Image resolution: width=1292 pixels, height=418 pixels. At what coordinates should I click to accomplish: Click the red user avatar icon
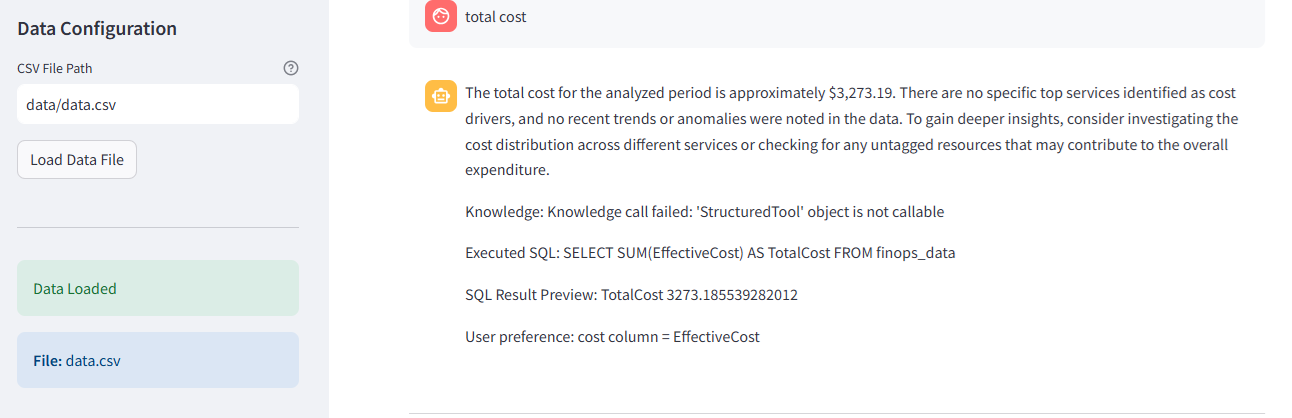[x=440, y=17]
